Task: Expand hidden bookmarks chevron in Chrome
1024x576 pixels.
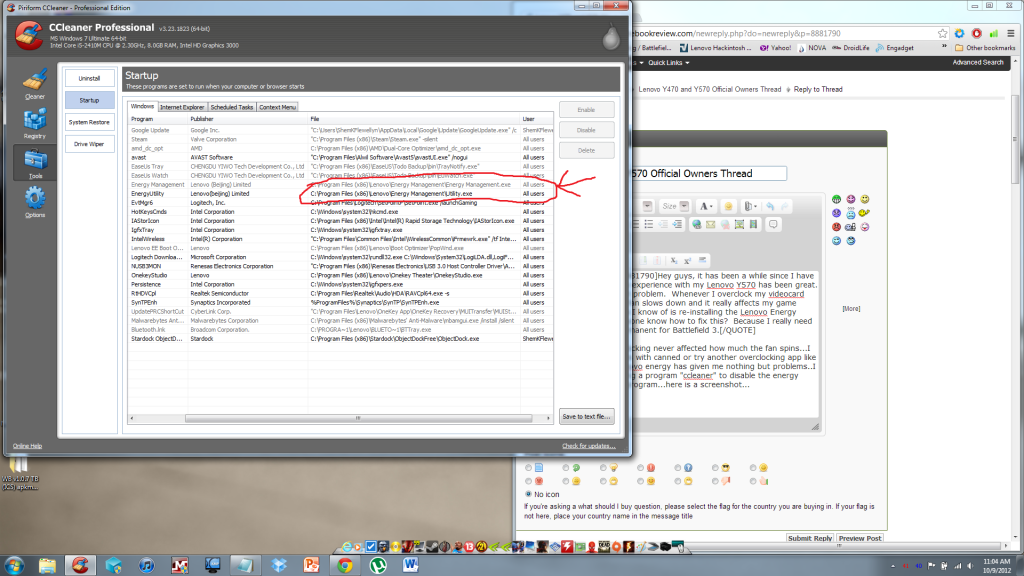Action: click(944, 47)
